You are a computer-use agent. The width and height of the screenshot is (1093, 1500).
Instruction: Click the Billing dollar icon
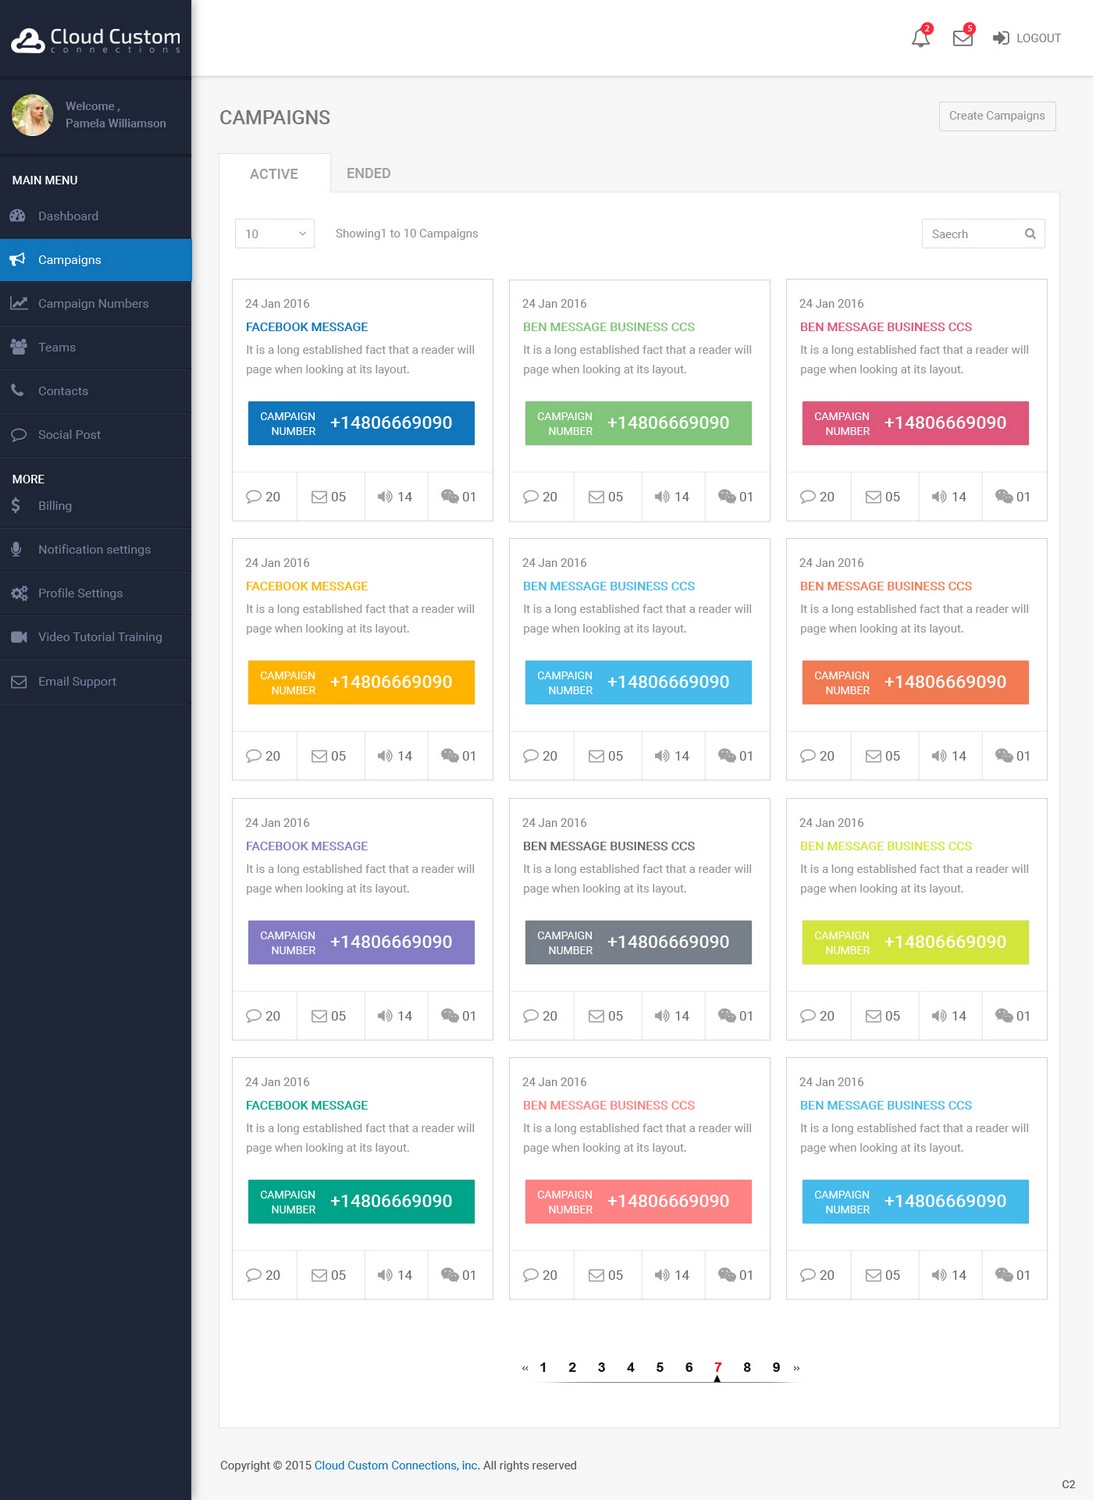pyautogui.click(x=16, y=506)
